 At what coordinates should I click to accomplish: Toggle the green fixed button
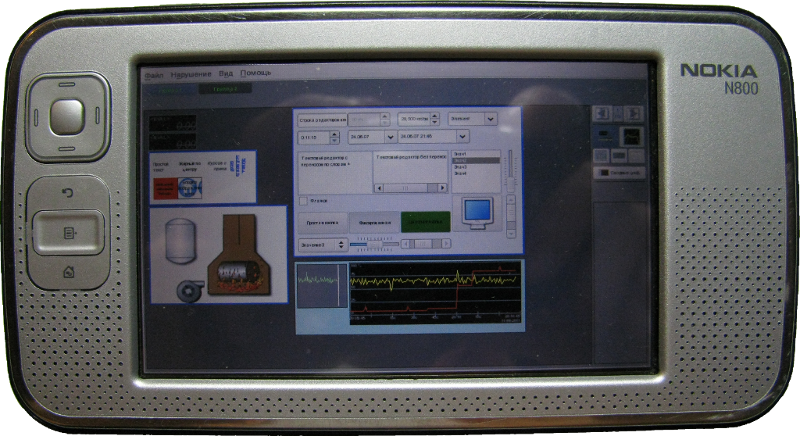tap(425, 220)
